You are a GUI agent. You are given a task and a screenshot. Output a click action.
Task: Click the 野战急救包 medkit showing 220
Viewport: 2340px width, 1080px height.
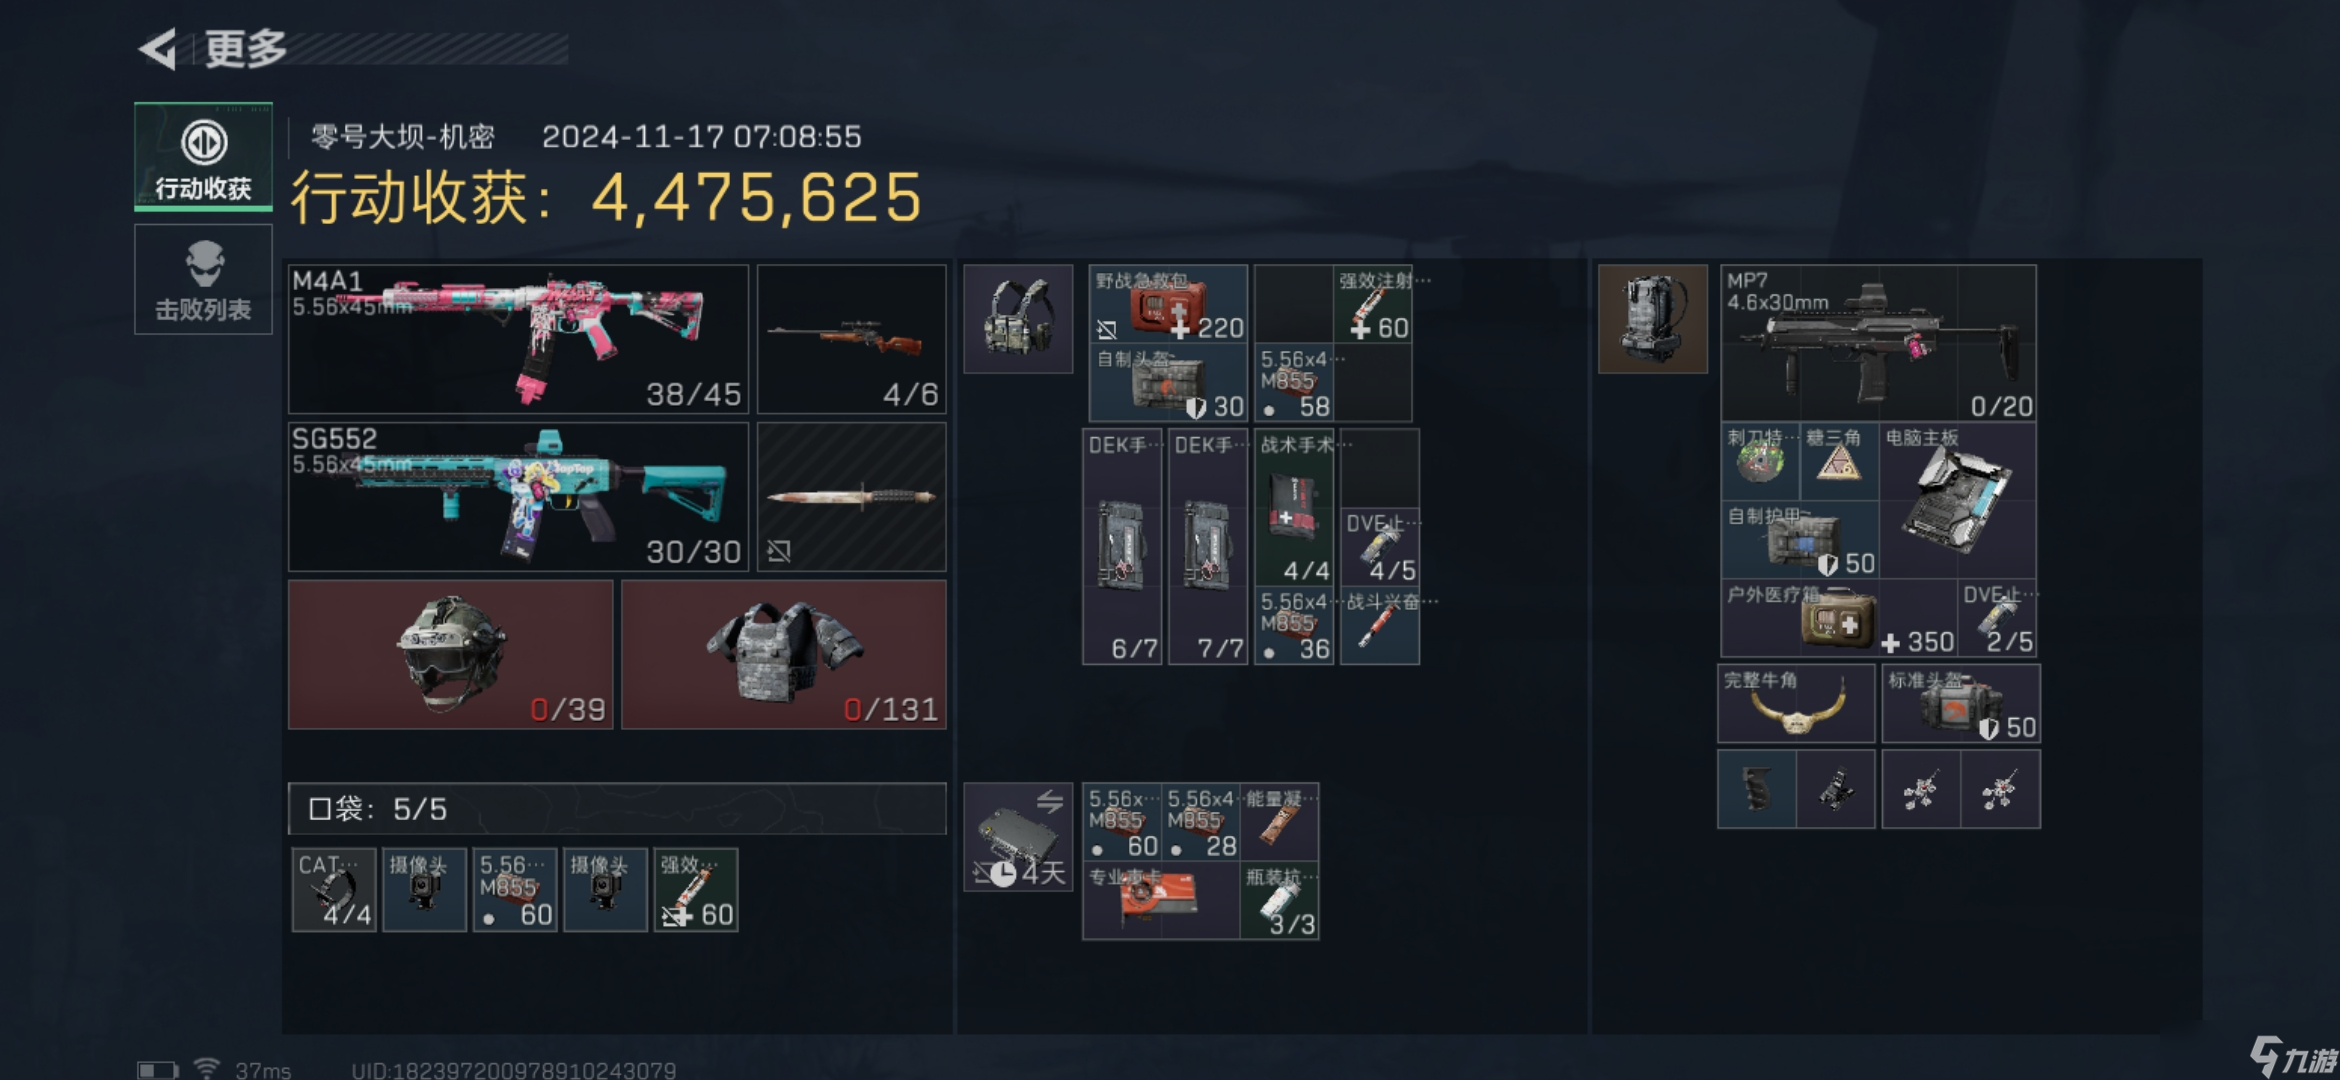[x=1168, y=303]
